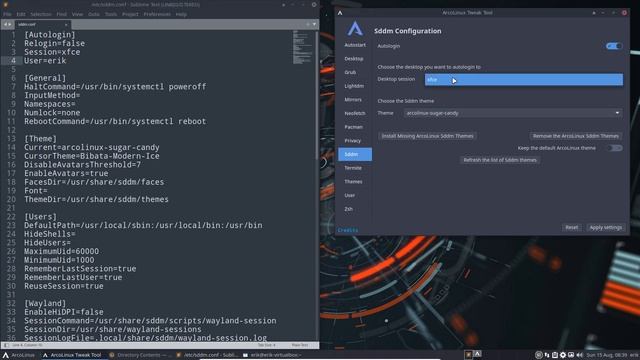
Task: Open the Selection menu in Sublime
Action: pyautogui.click(x=41, y=14)
